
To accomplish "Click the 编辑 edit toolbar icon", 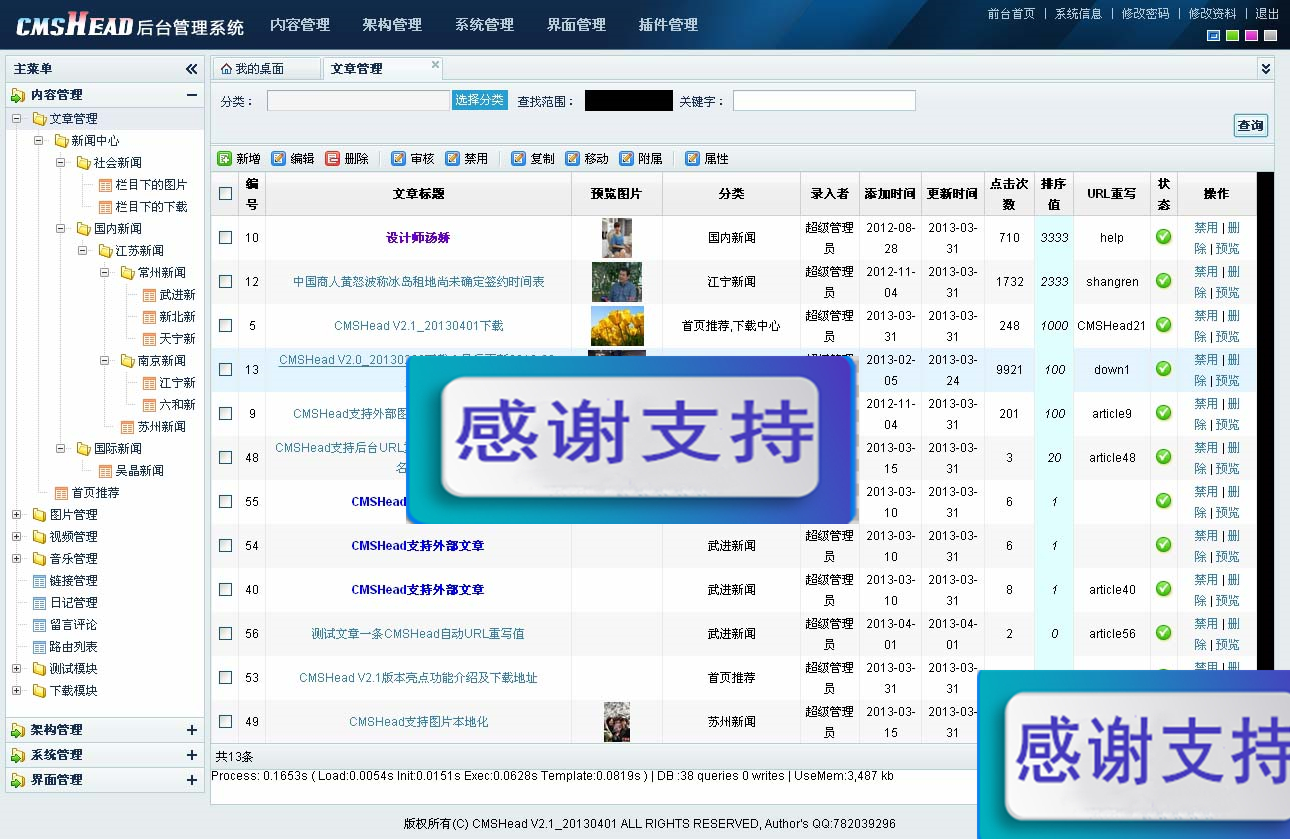I will [x=279, y=158].
